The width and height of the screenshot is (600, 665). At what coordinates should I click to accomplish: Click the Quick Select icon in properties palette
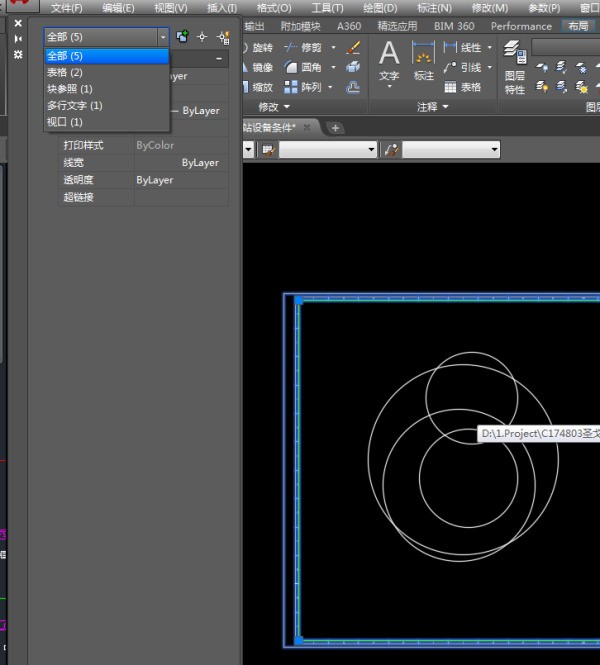(223, 37)
